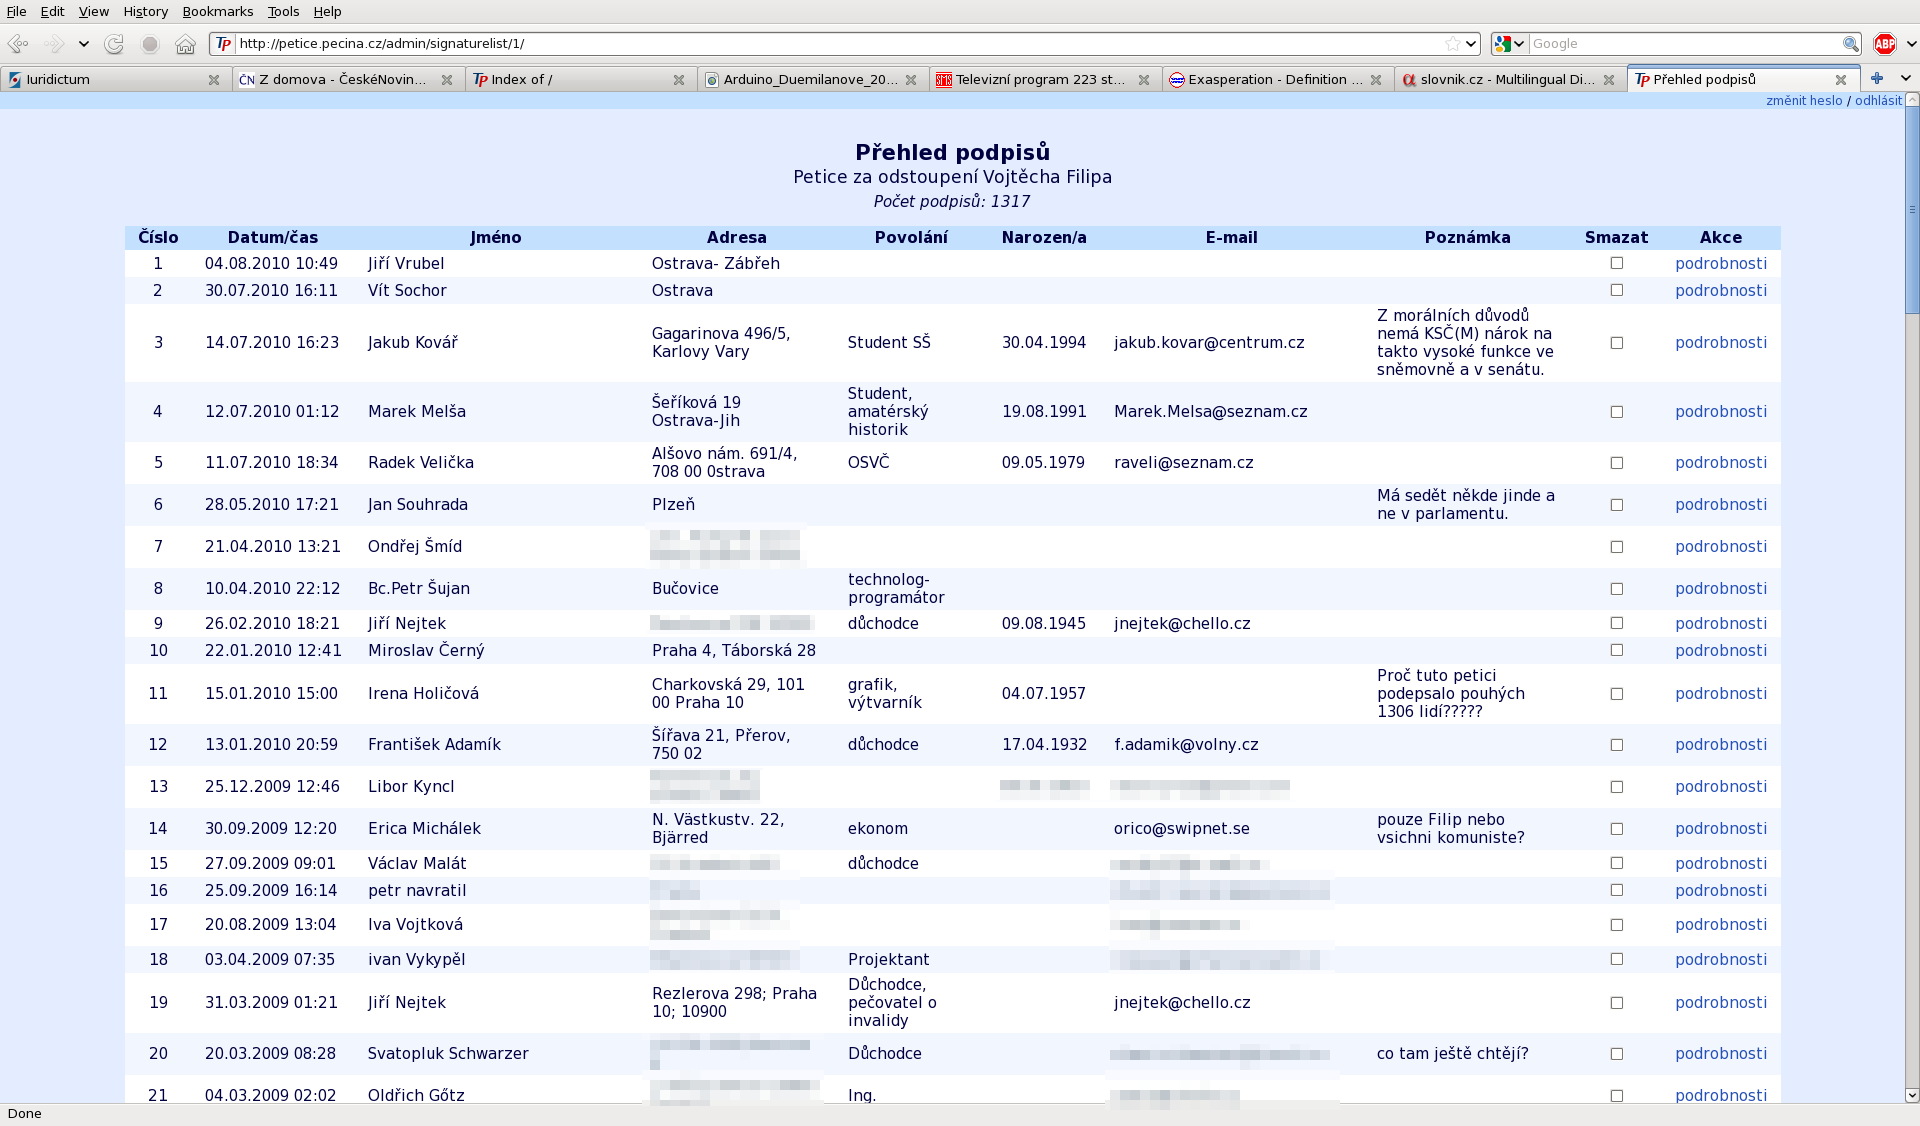Open the History menu
The height and width of the screenshot is (1126, 1920).
point(145,11)
